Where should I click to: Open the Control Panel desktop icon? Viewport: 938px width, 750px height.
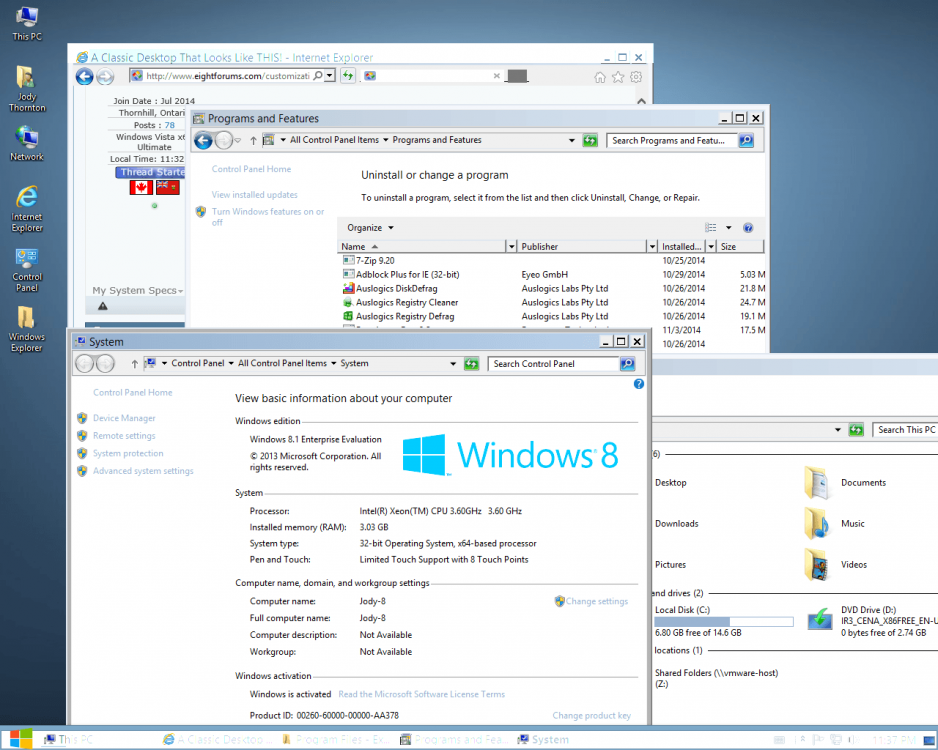pyautogui.click(x=27, y=269)
